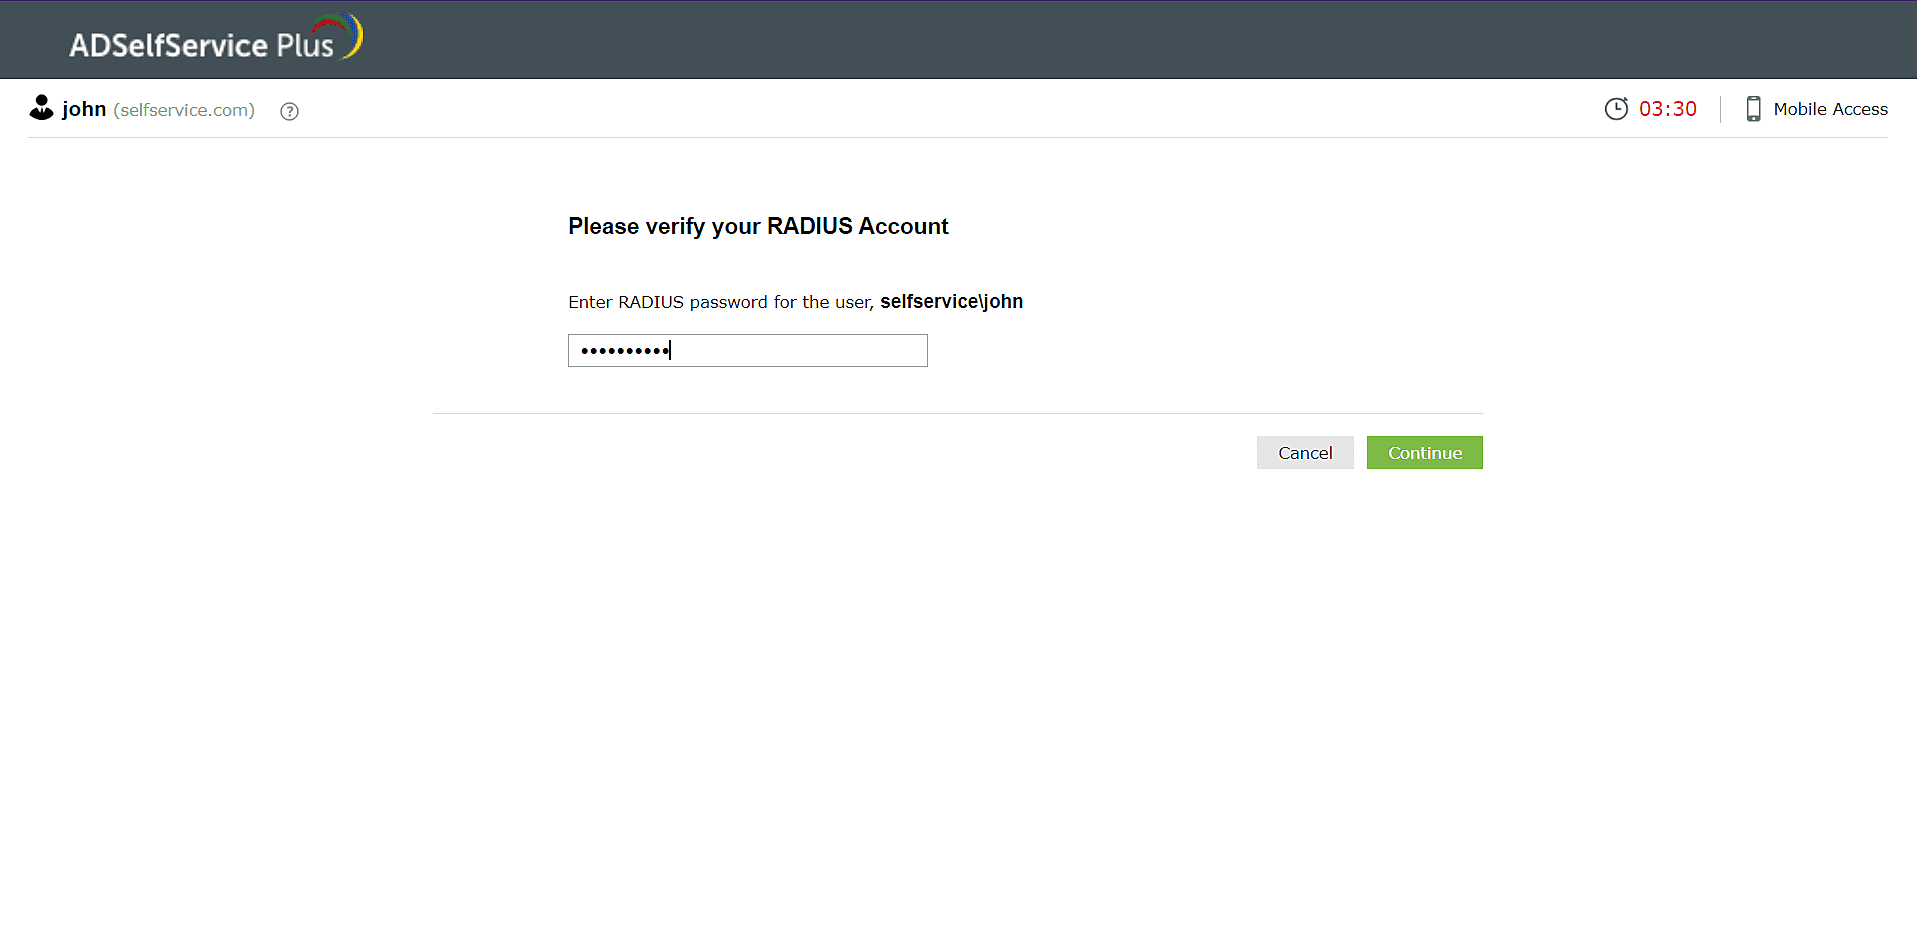Screen dimensions: 1917x932
Task: Cancel the RADIUS verification
Action: [1305, 453]
